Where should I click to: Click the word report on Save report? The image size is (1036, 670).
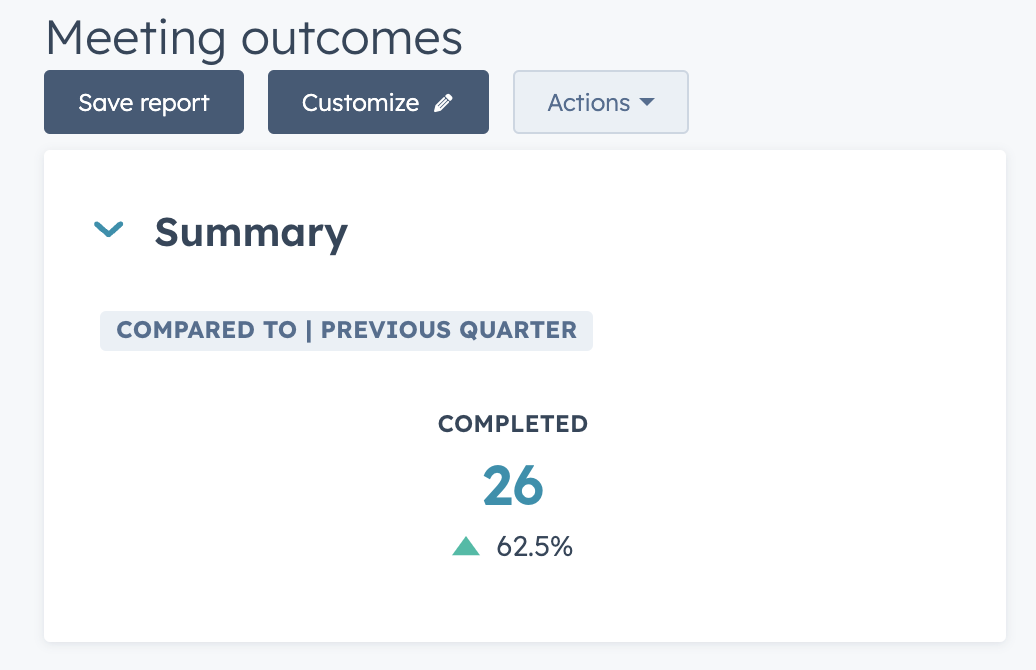tap(175, 104)
